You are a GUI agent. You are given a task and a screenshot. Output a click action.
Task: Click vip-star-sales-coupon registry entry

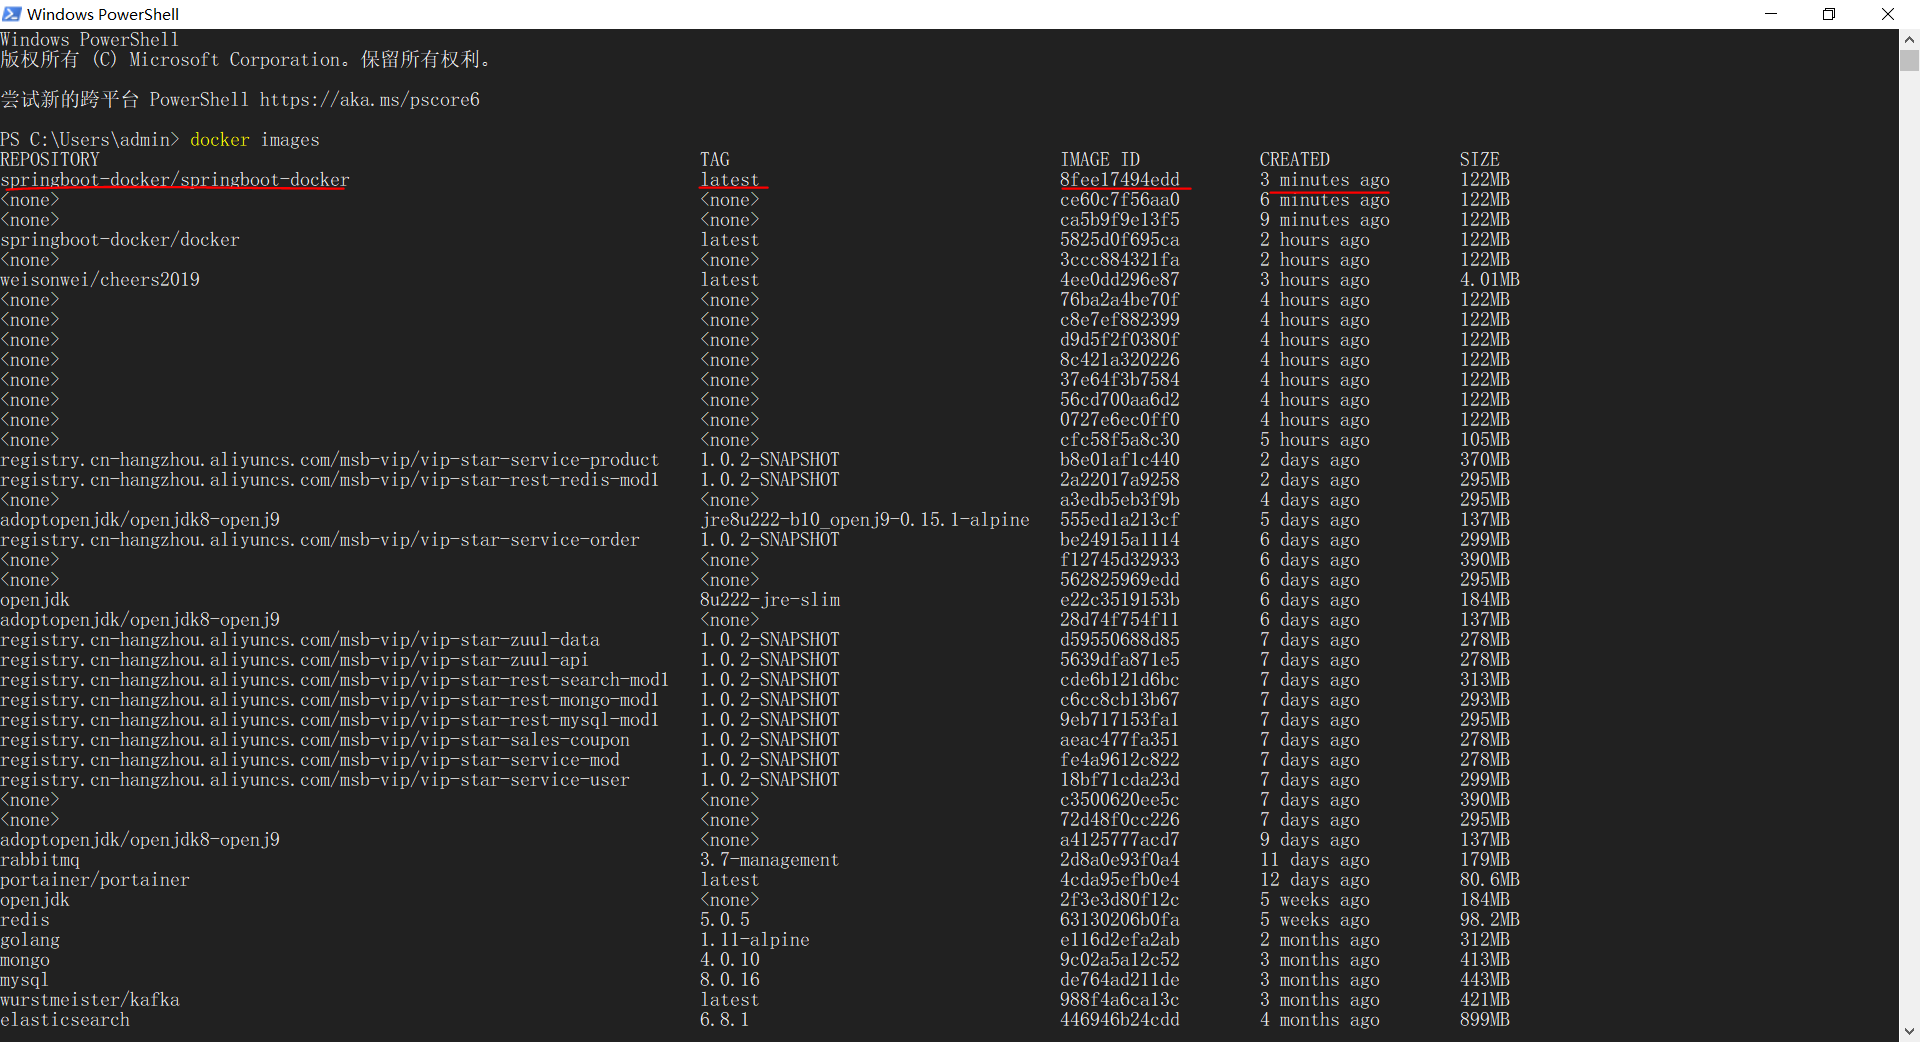point(315,740)
